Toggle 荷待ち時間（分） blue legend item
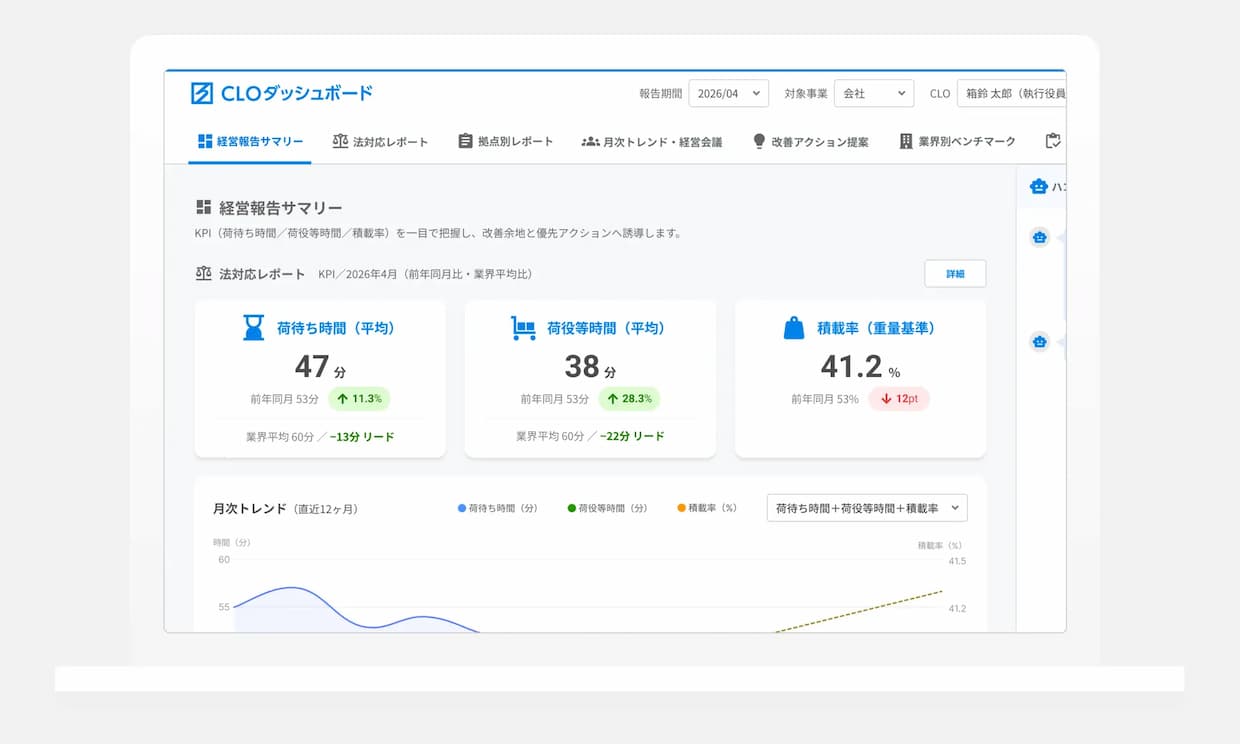 [x=497, y=508]
